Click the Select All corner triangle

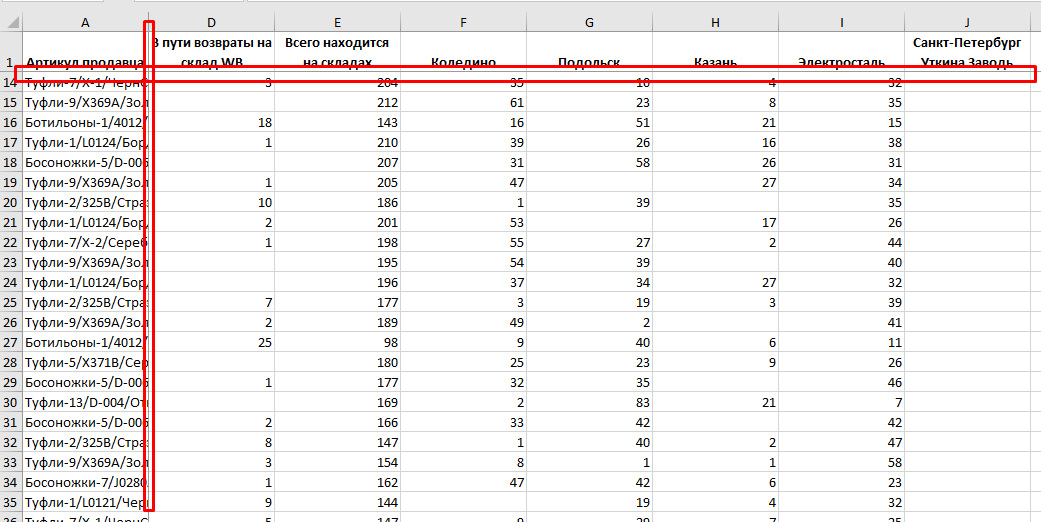[x=11, y=22]
